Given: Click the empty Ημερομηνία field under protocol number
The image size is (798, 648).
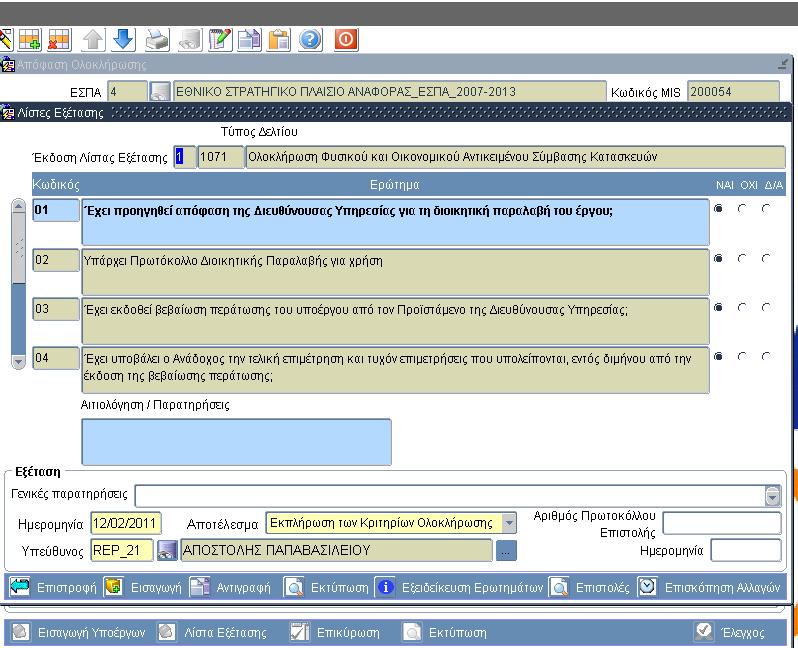Looking at the screenshot, I should [x=746, y=551].
